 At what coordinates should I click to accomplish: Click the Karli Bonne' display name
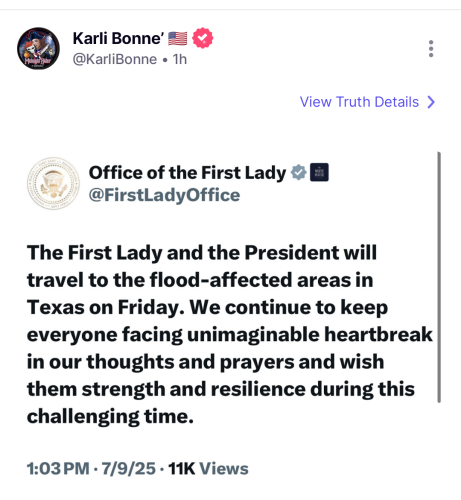coord(118,38)
